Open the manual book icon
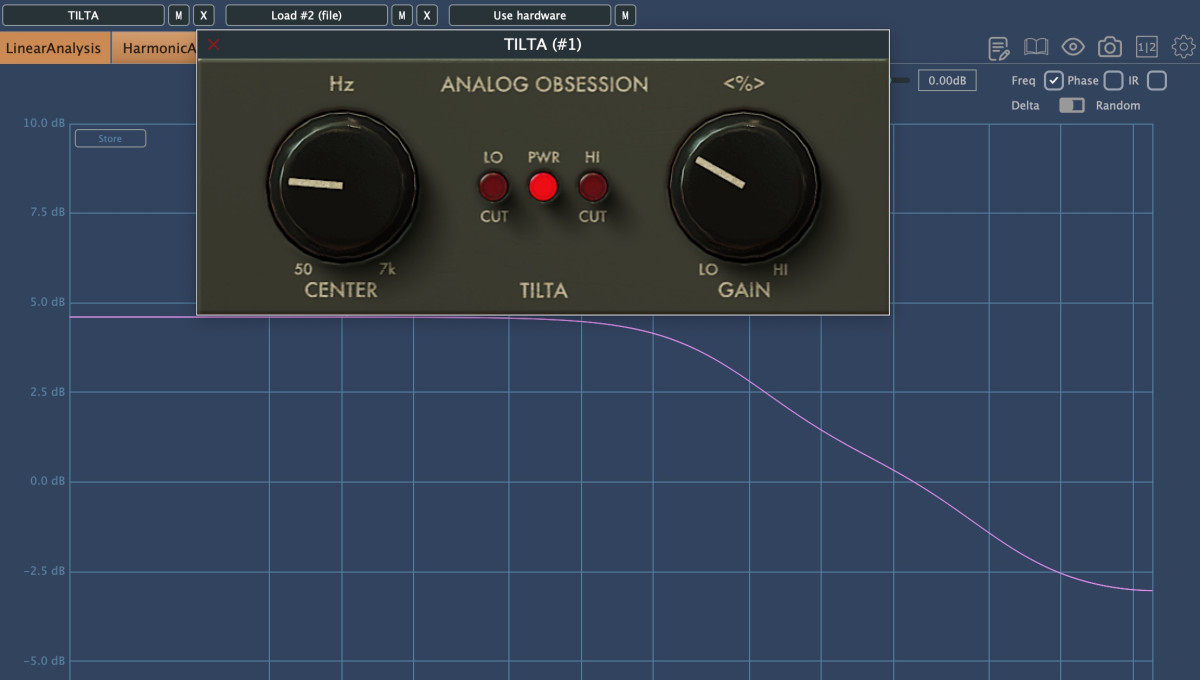The image size is (1200, 680). (1035, 47)
